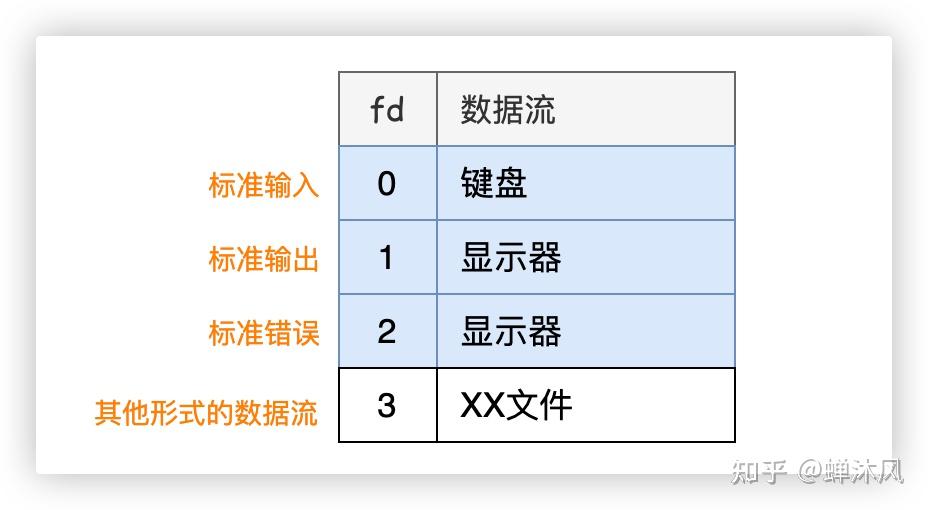Click the blank area right of 数据流 text
Viewport: 928px width, 510px height.
pos(650,109)
